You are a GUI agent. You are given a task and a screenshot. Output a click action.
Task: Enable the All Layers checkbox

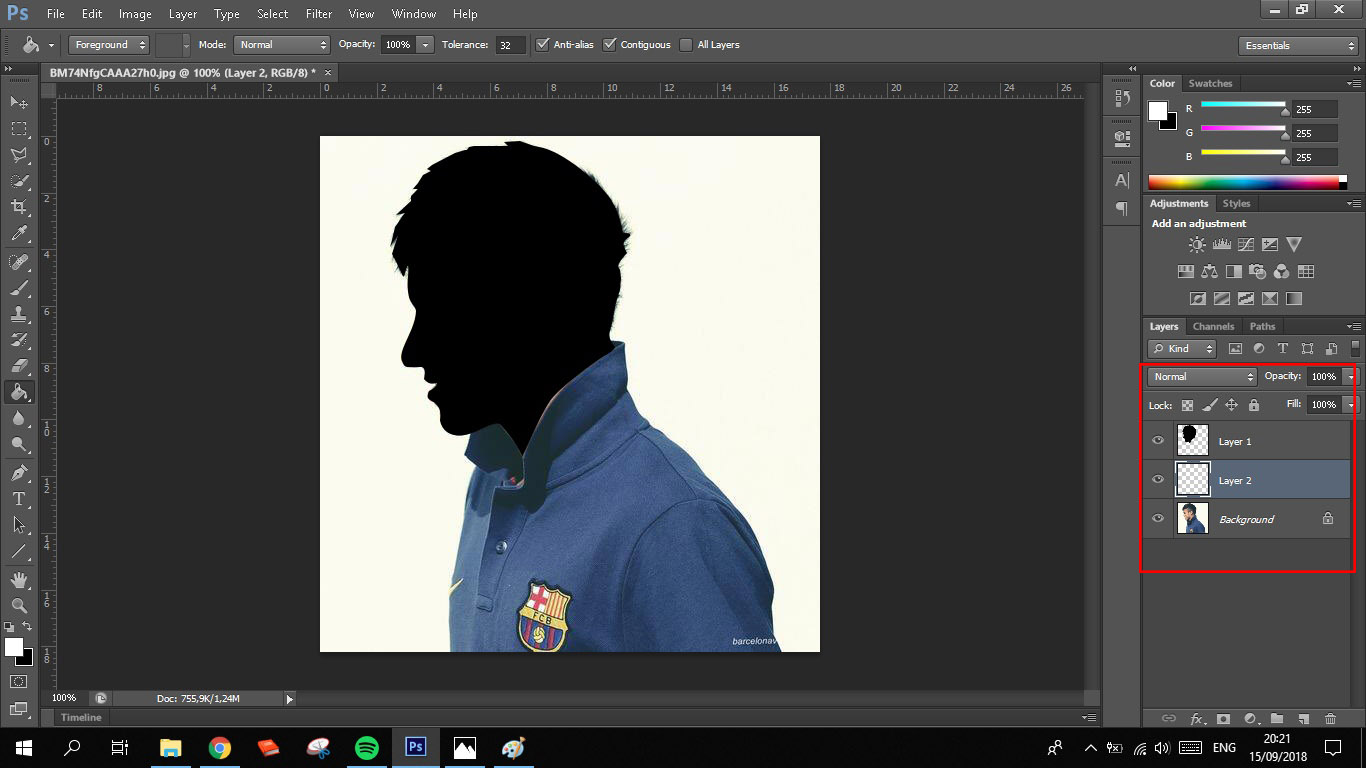(686, 45)
